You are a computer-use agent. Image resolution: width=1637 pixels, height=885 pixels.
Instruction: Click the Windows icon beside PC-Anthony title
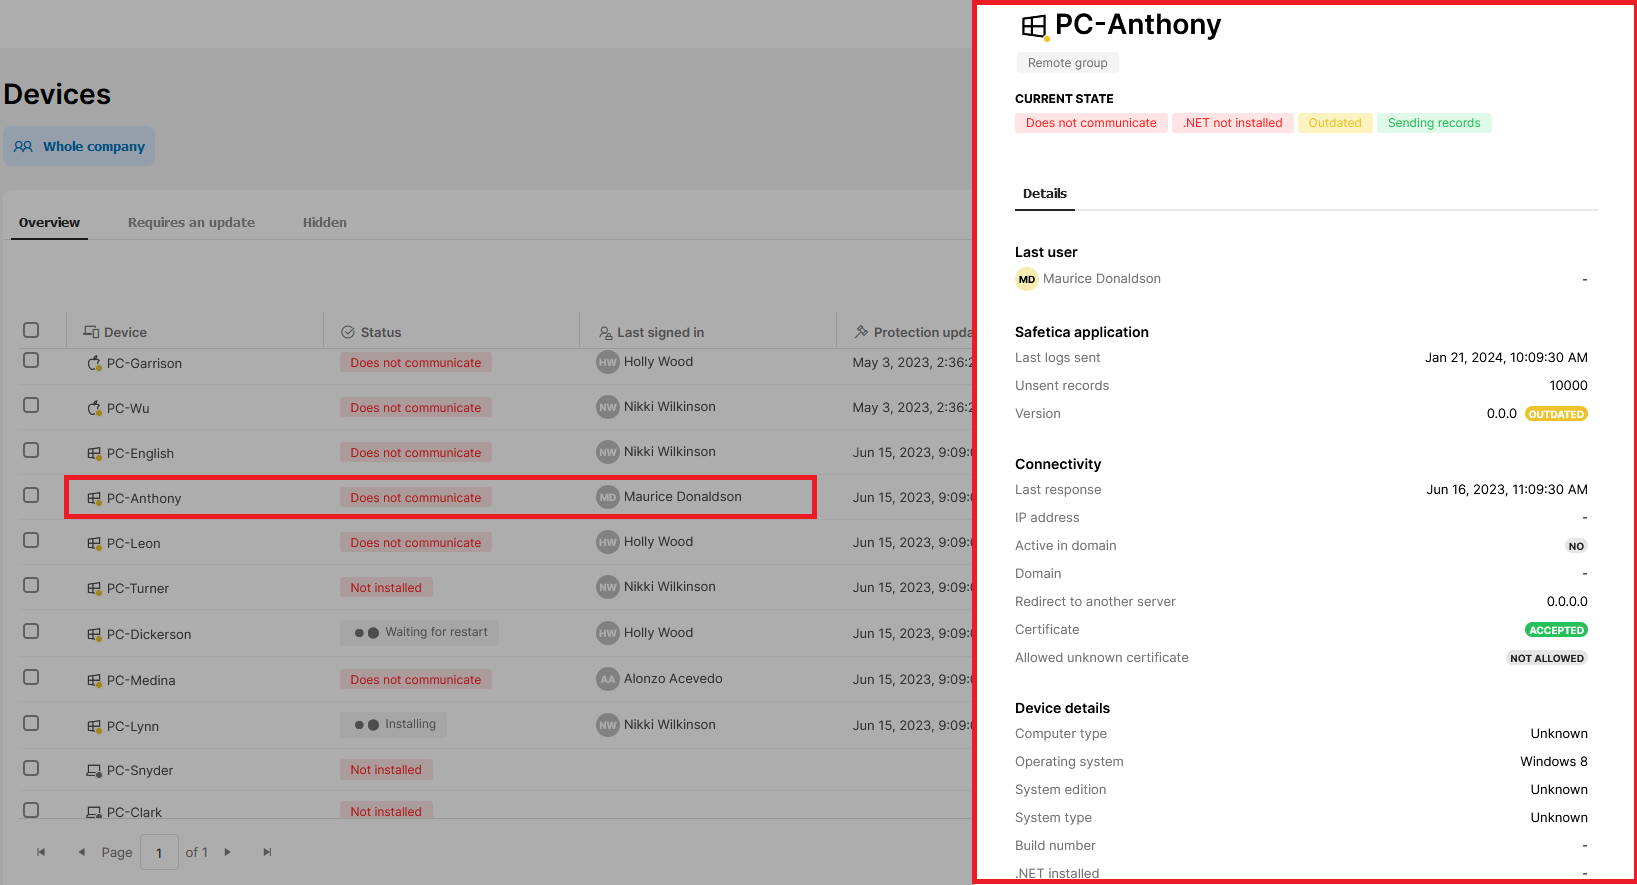(1034, 26)
